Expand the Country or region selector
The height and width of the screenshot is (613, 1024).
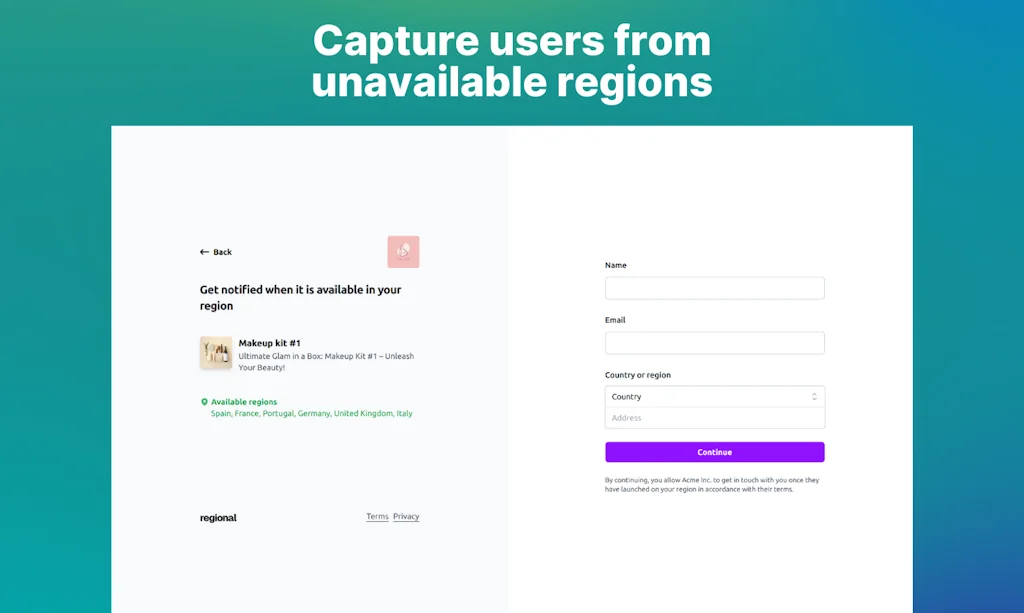click(714, 396)
